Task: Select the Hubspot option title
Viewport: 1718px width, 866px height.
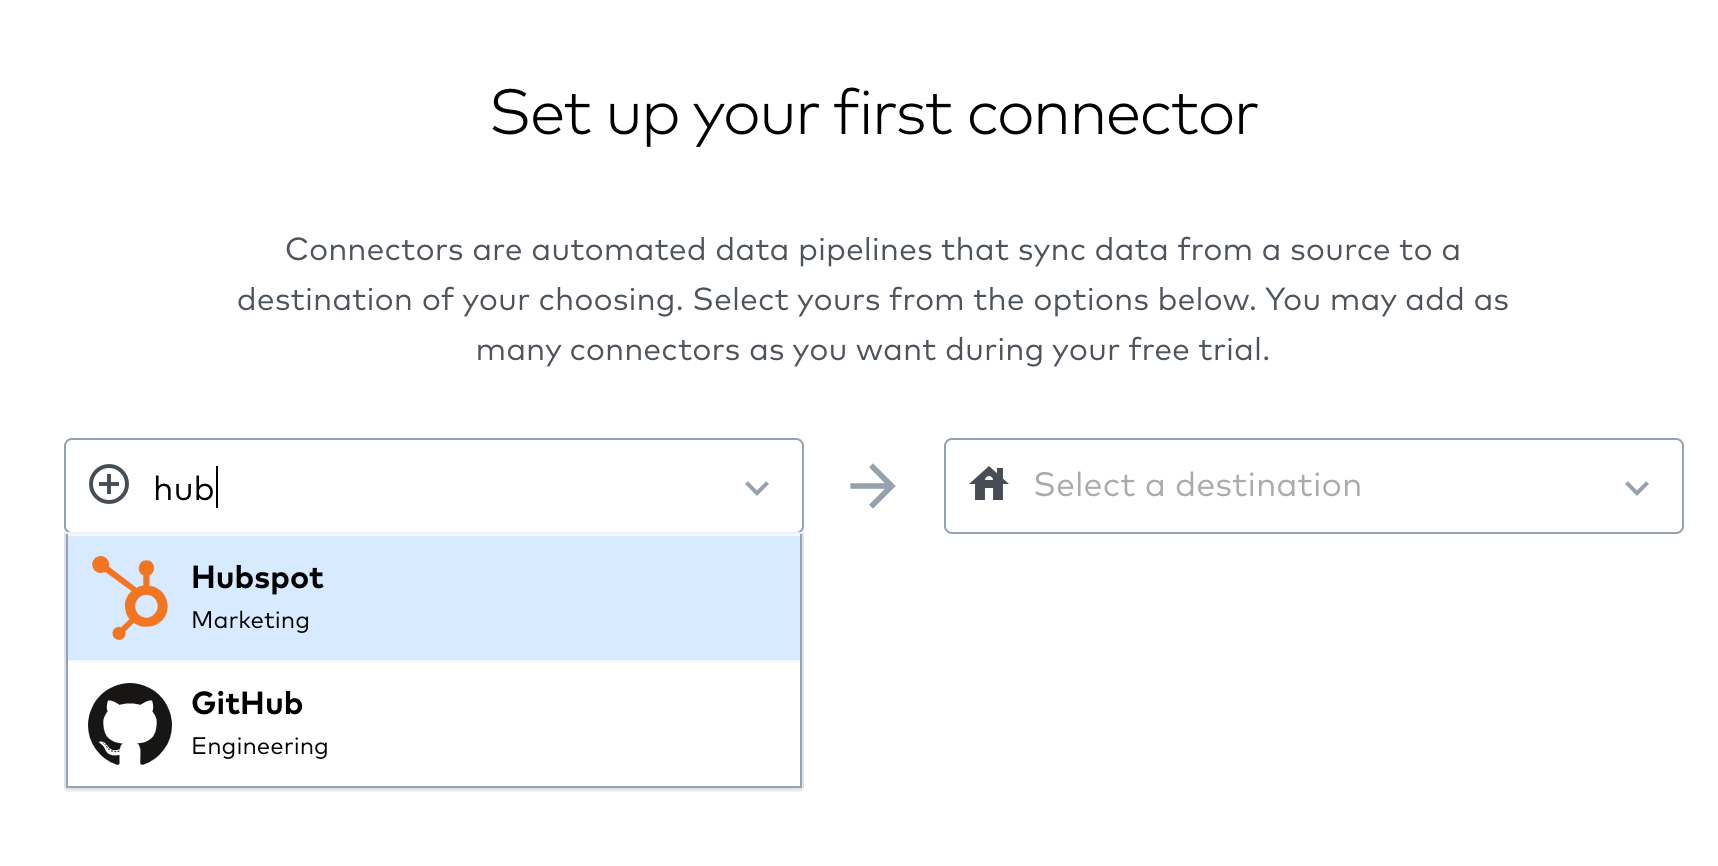Action: click(x=257, y=578)
